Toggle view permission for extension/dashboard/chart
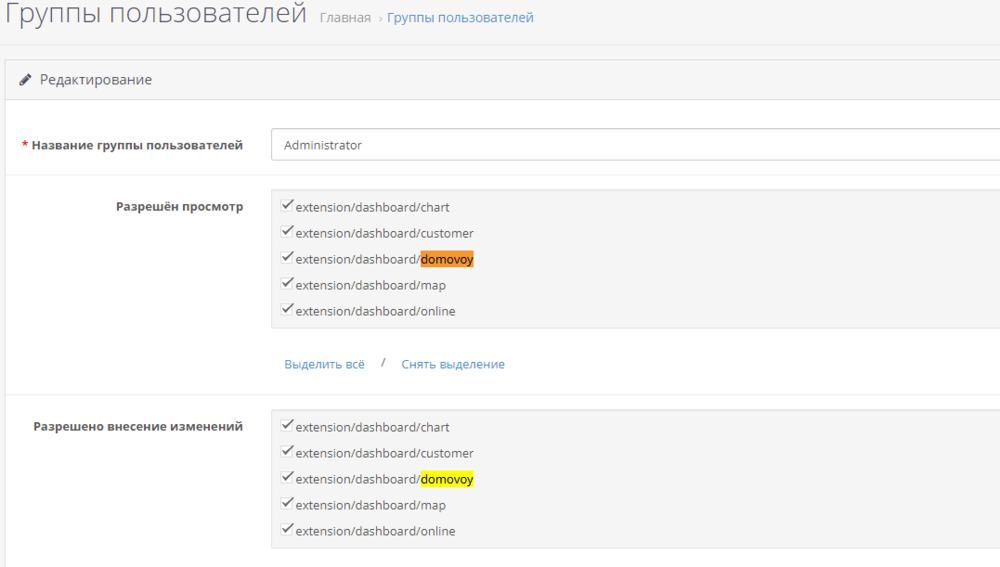Viewport: 1000px width, 567px height. 288,206
